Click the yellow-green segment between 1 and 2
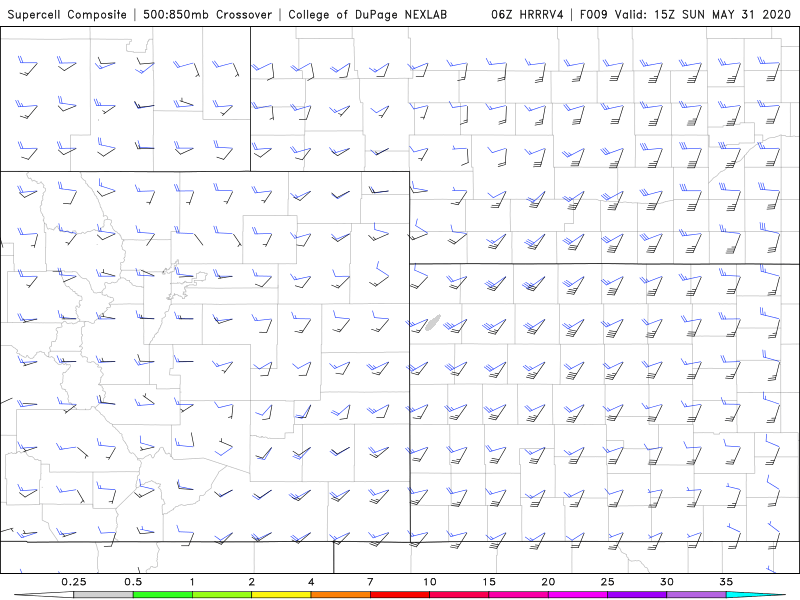The image size is (800, 600). [x=222, y=595]
